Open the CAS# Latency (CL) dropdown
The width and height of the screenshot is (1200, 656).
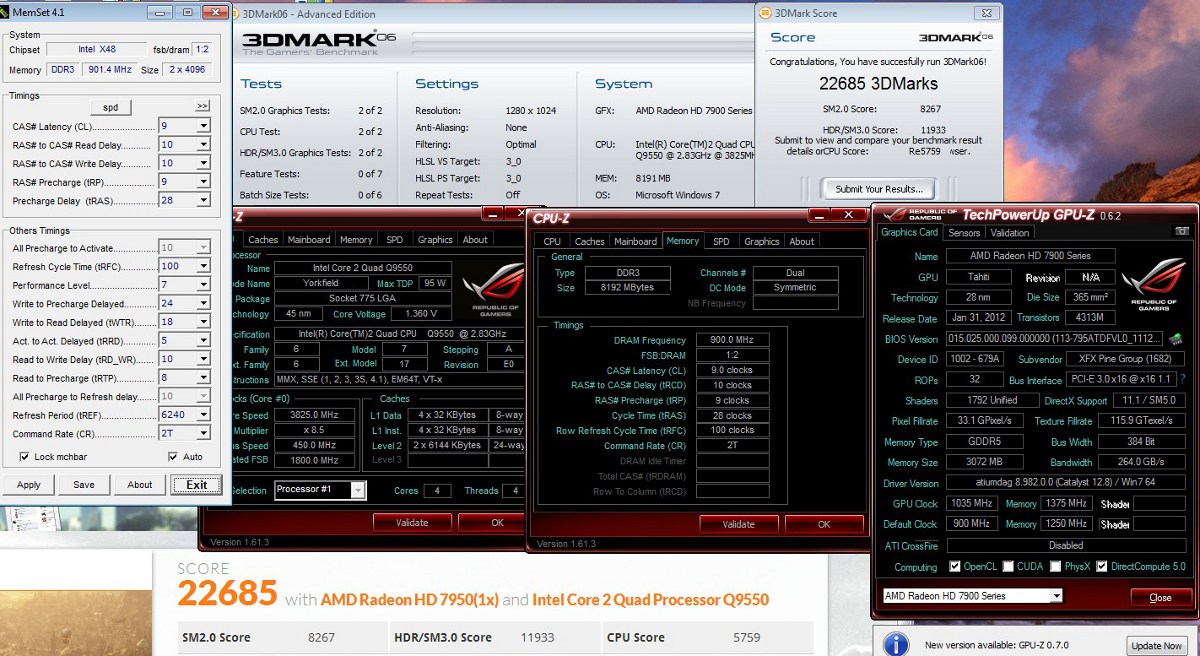click(203, 126)
